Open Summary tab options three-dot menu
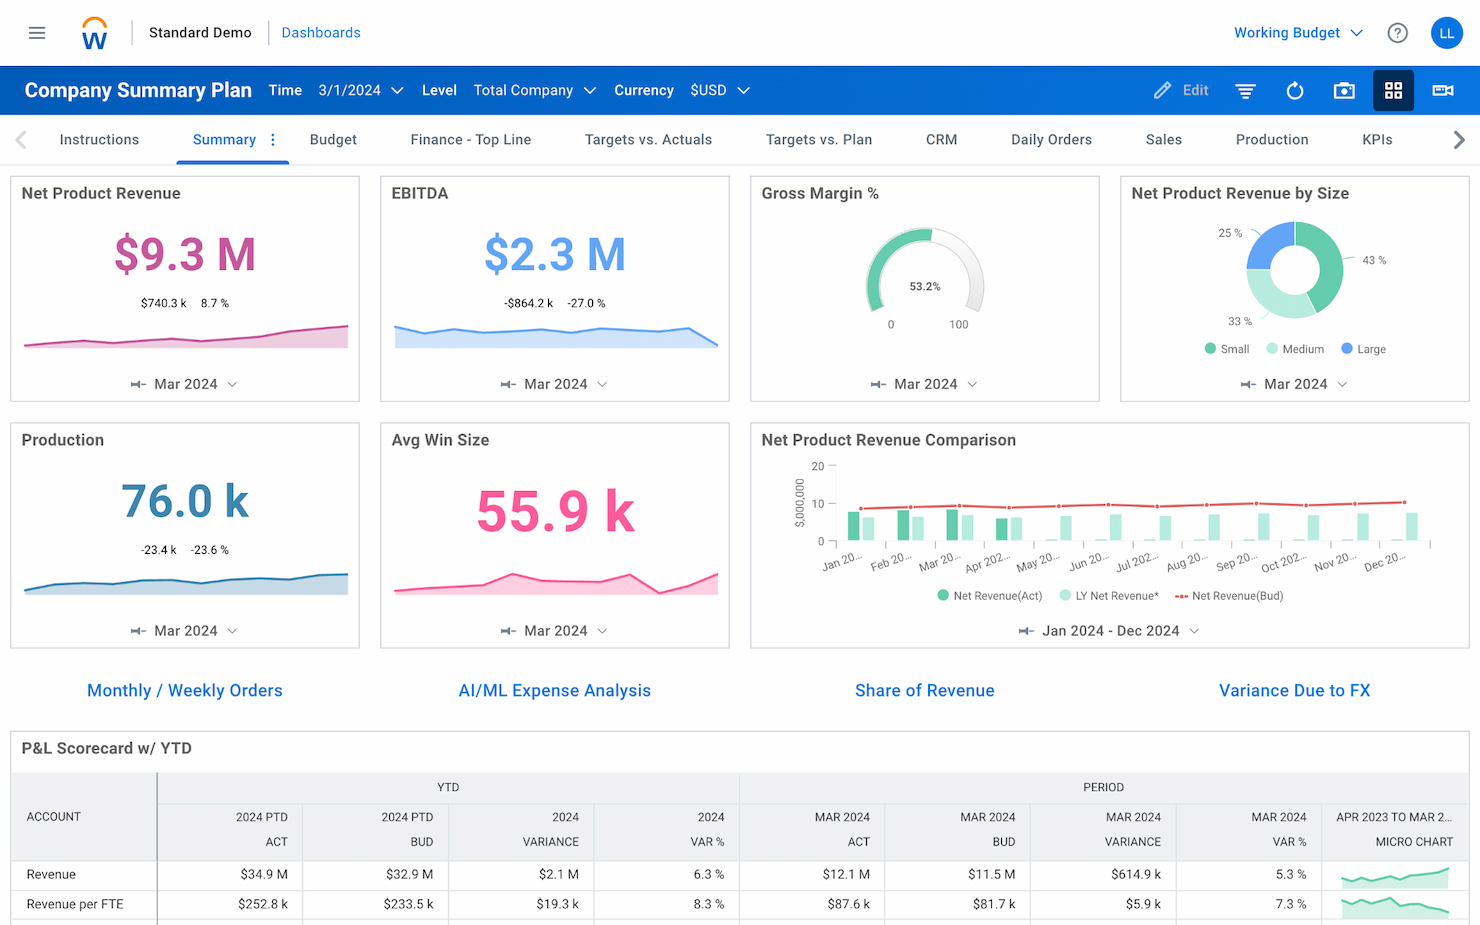 [273, 140]
